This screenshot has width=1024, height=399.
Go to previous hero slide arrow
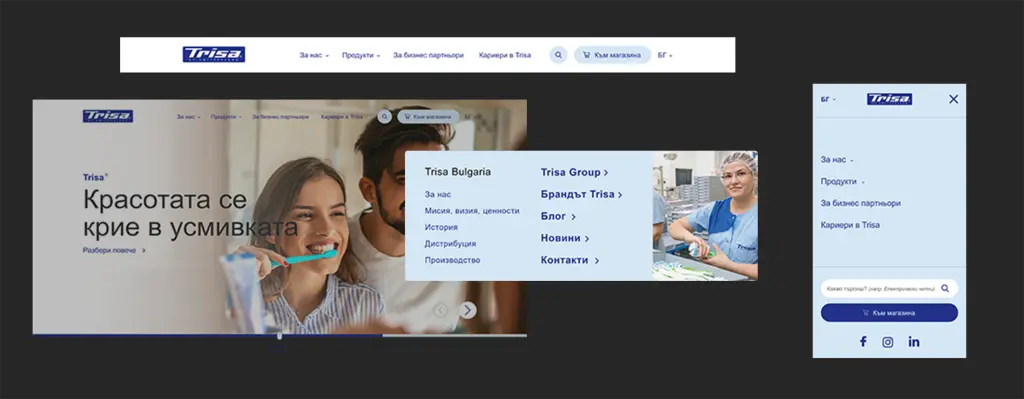[441, 310]
